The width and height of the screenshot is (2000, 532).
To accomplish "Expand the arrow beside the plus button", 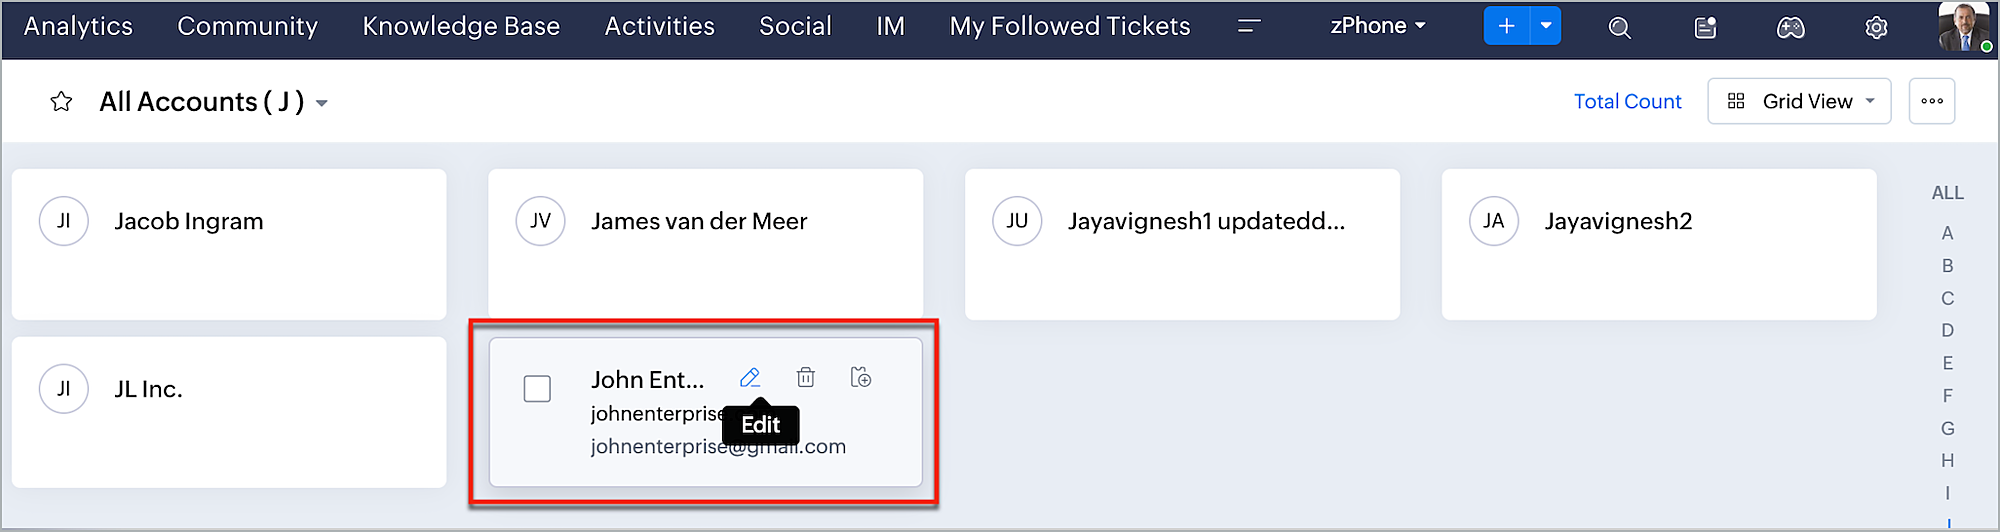I will tap(1546, 26).
